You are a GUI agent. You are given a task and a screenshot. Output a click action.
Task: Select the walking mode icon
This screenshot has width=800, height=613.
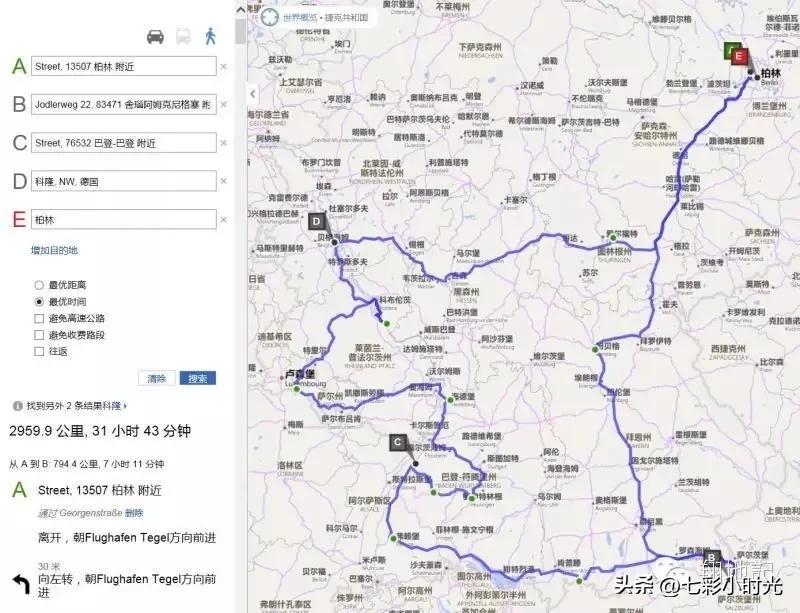(x=210, y=36)
